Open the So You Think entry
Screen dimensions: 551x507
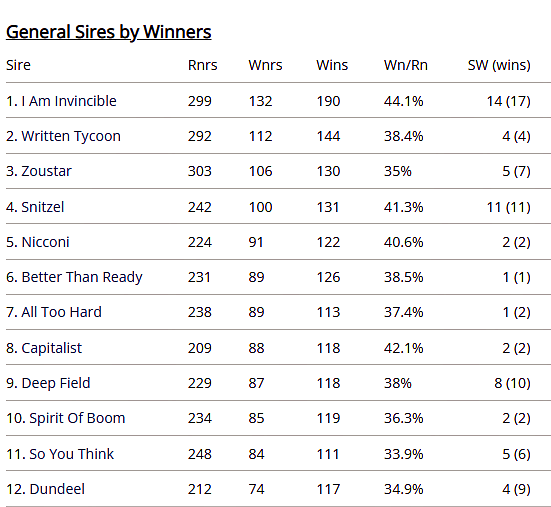tap(71, 454)
